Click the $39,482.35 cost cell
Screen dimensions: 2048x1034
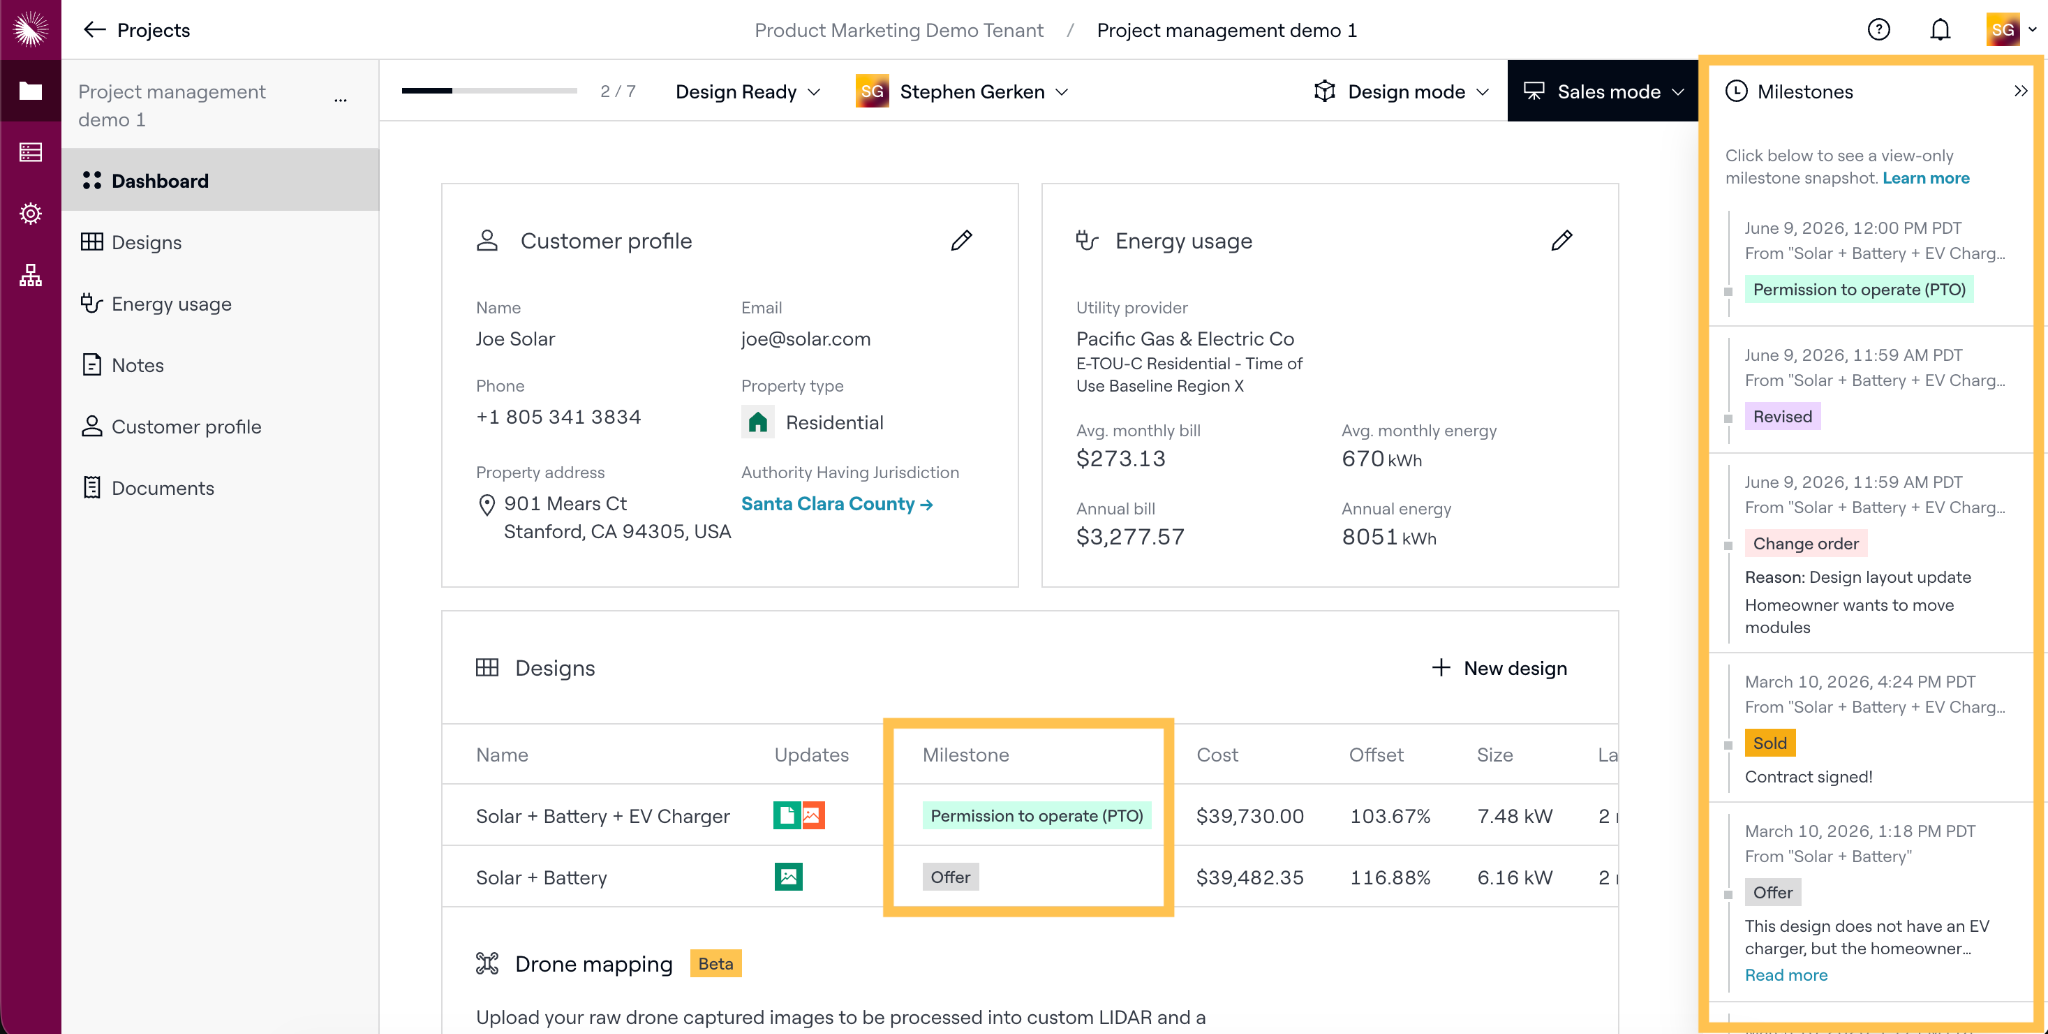click(1250, 877)
